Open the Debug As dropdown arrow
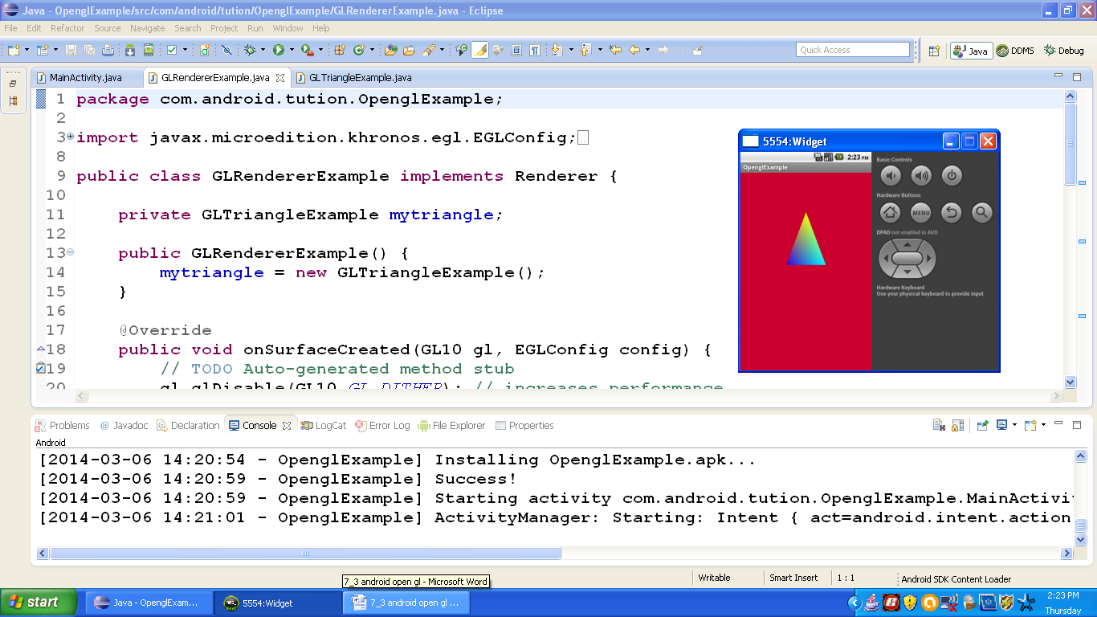 pos(263,50)
